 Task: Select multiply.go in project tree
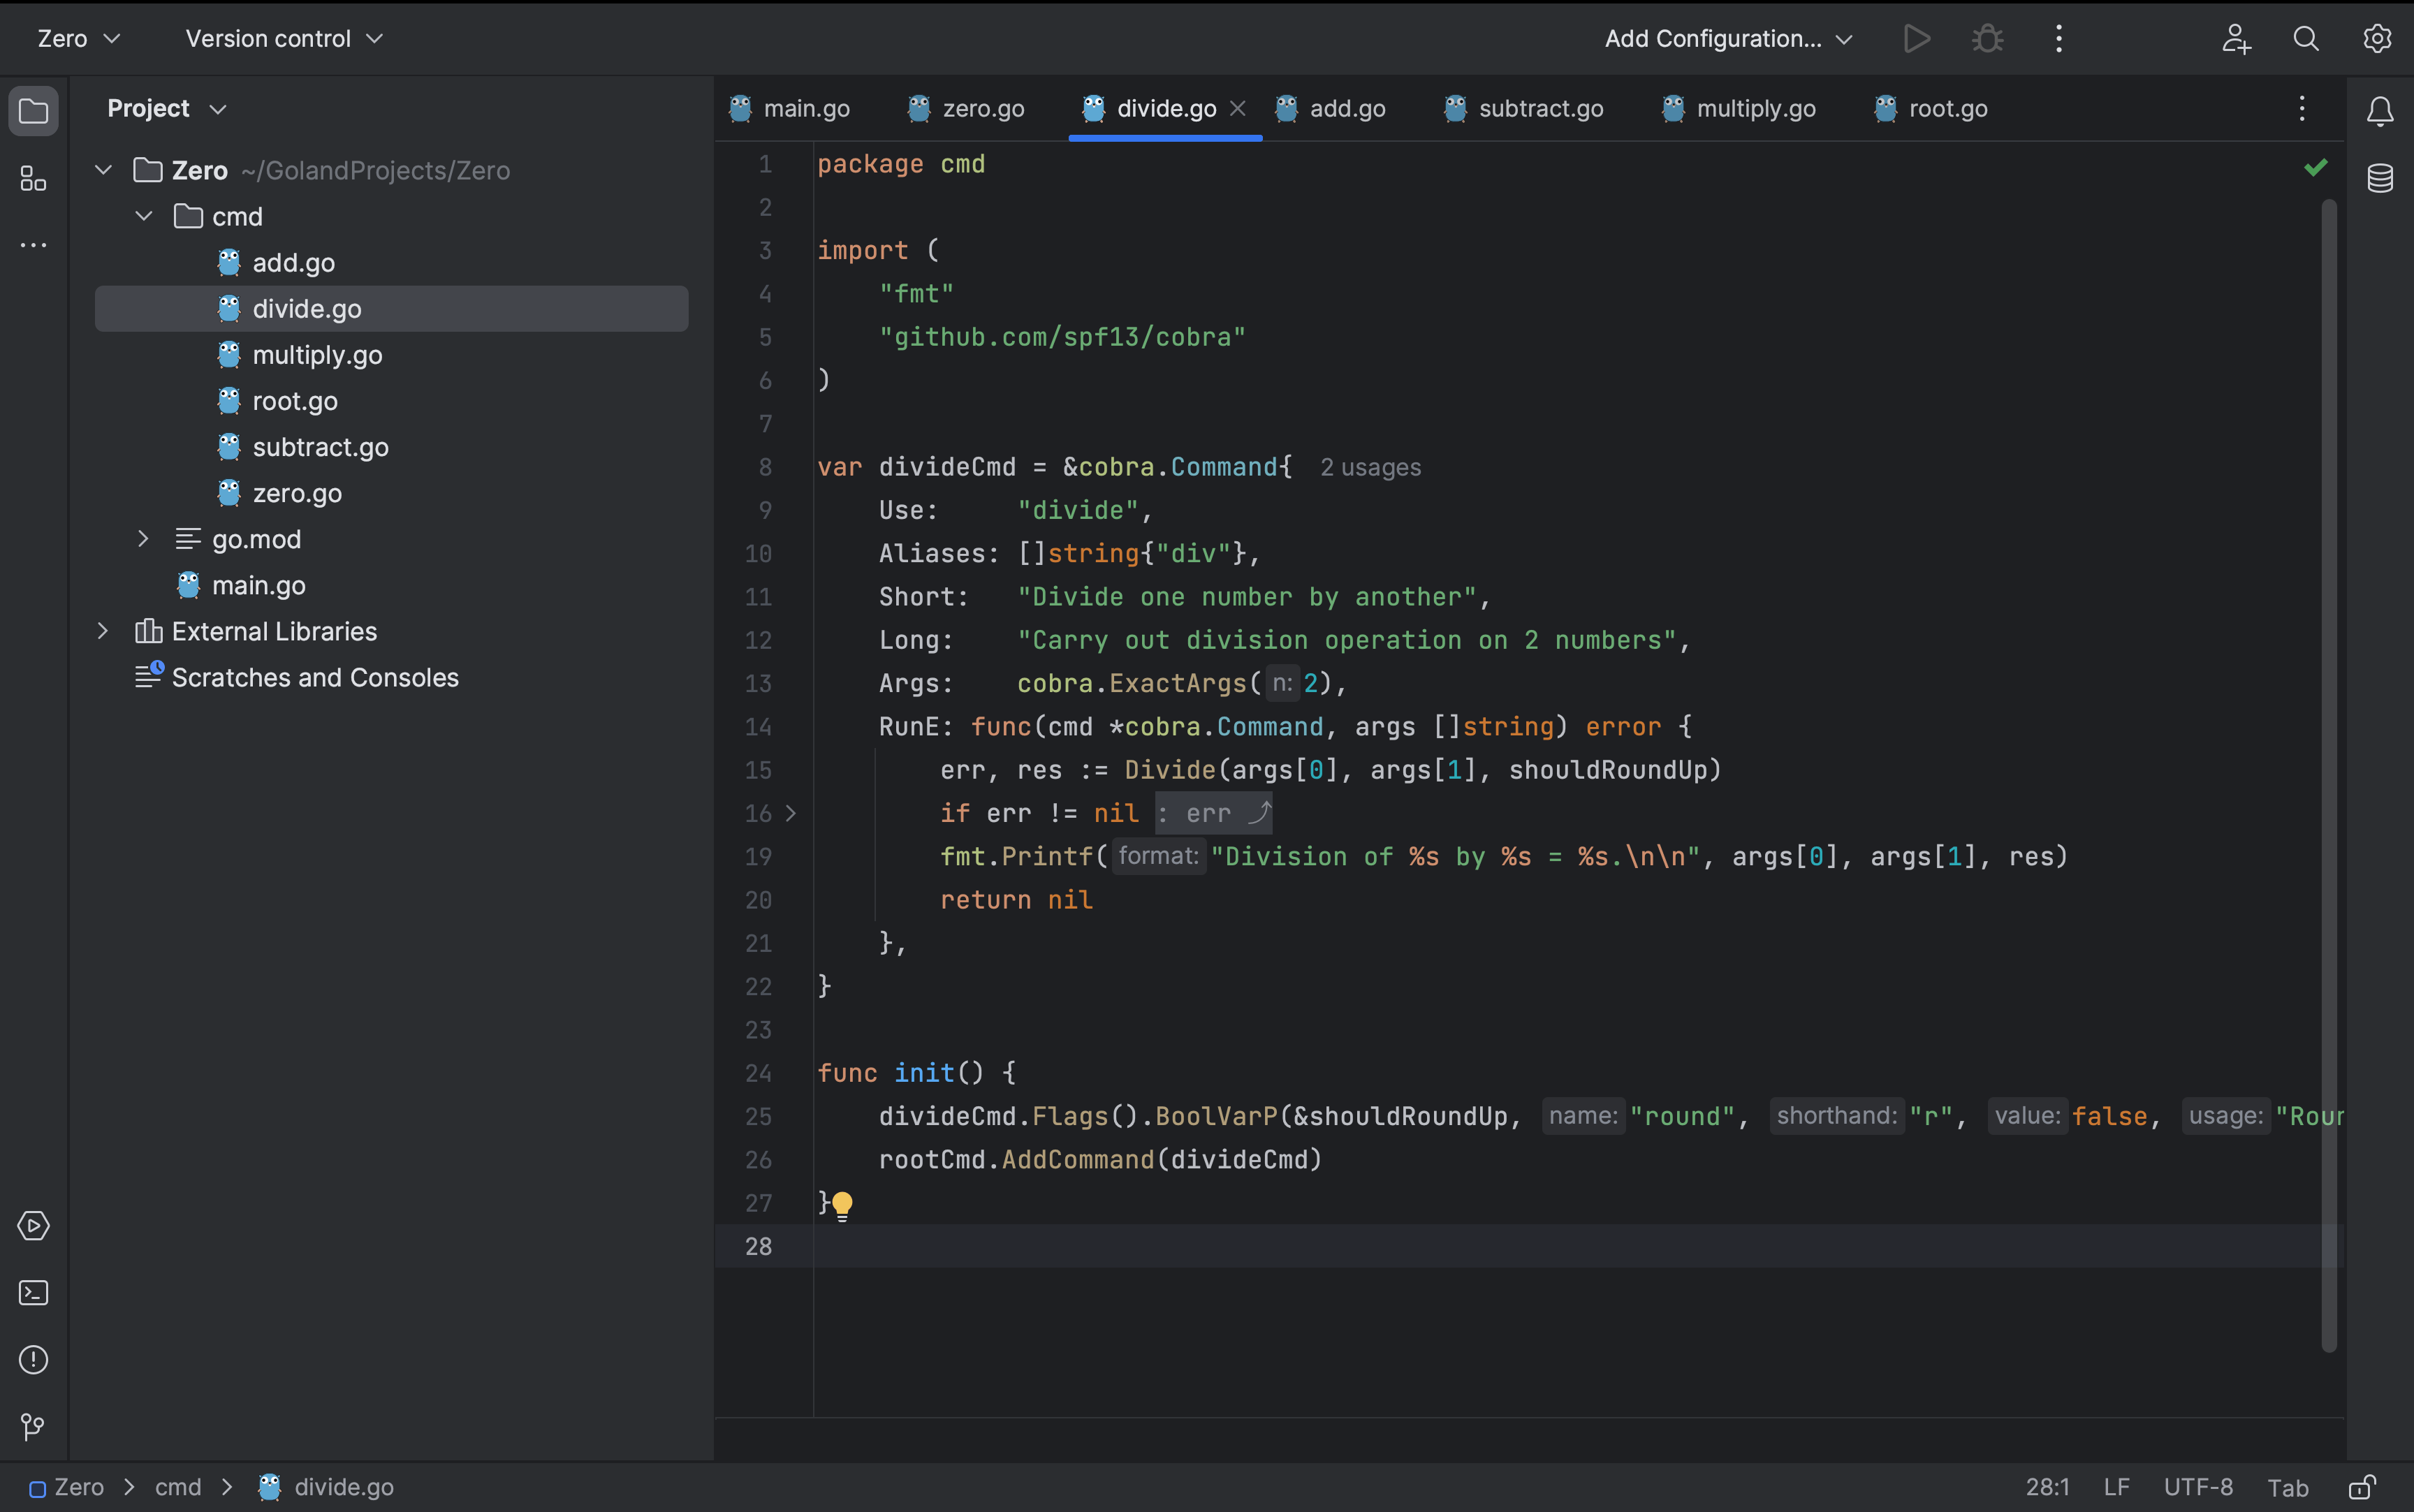pos(391,355)
